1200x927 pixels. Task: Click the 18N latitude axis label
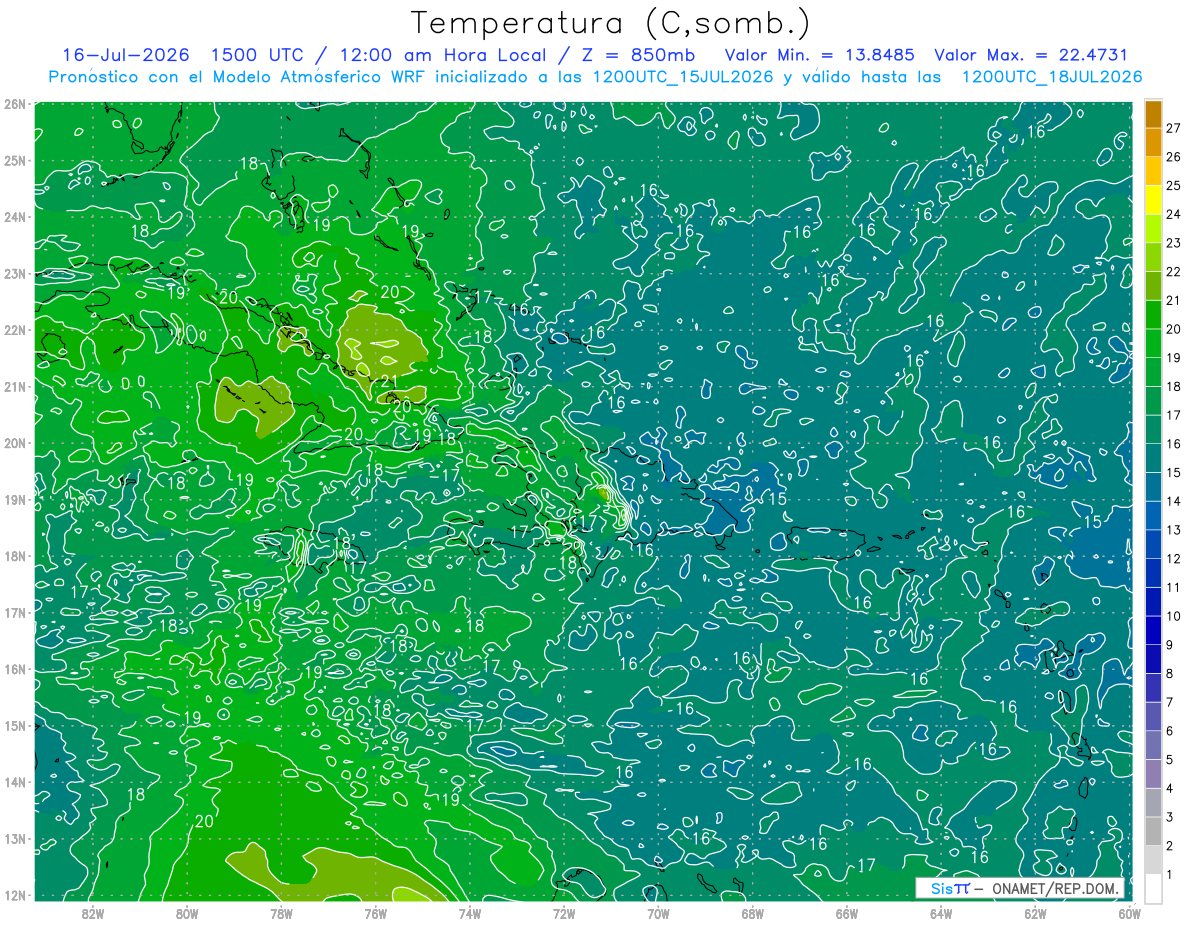click(15, 556)
